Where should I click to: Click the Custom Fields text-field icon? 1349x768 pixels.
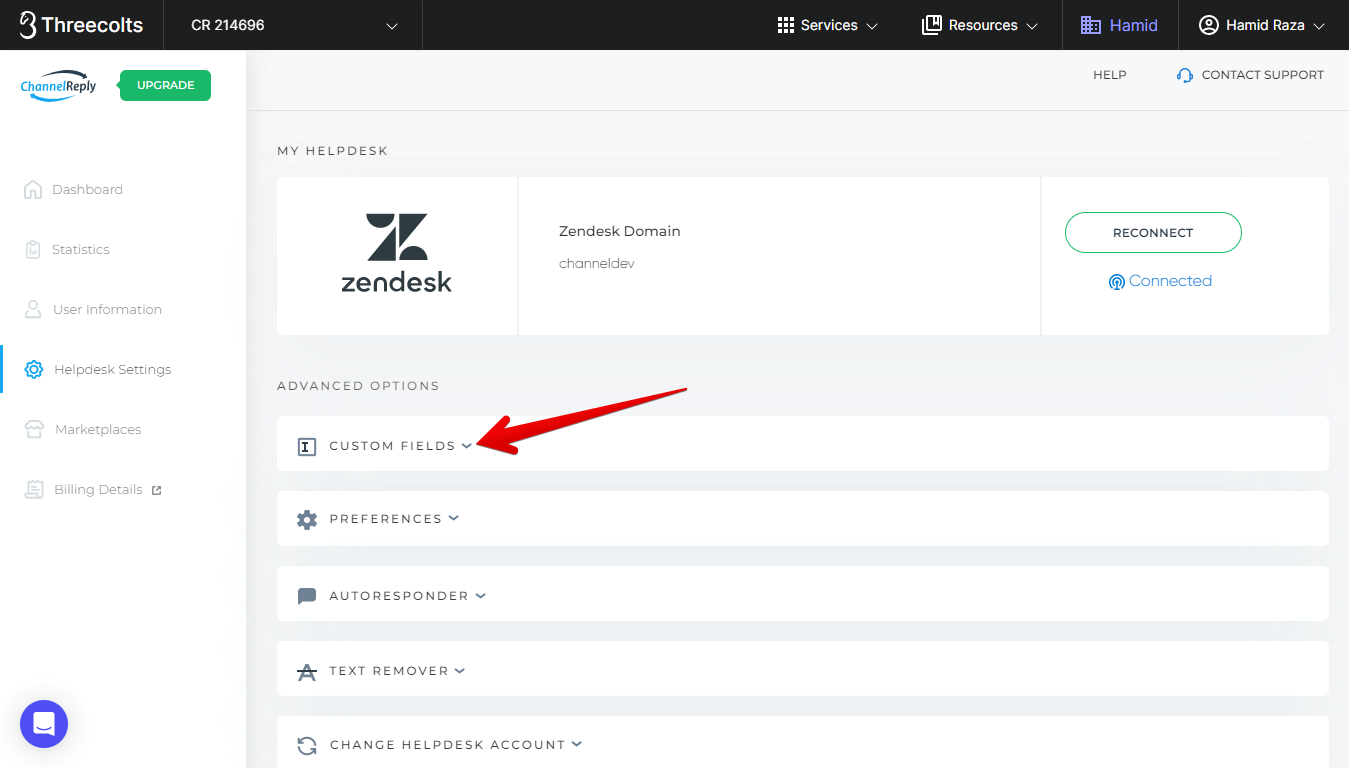(x=307, y=446)
